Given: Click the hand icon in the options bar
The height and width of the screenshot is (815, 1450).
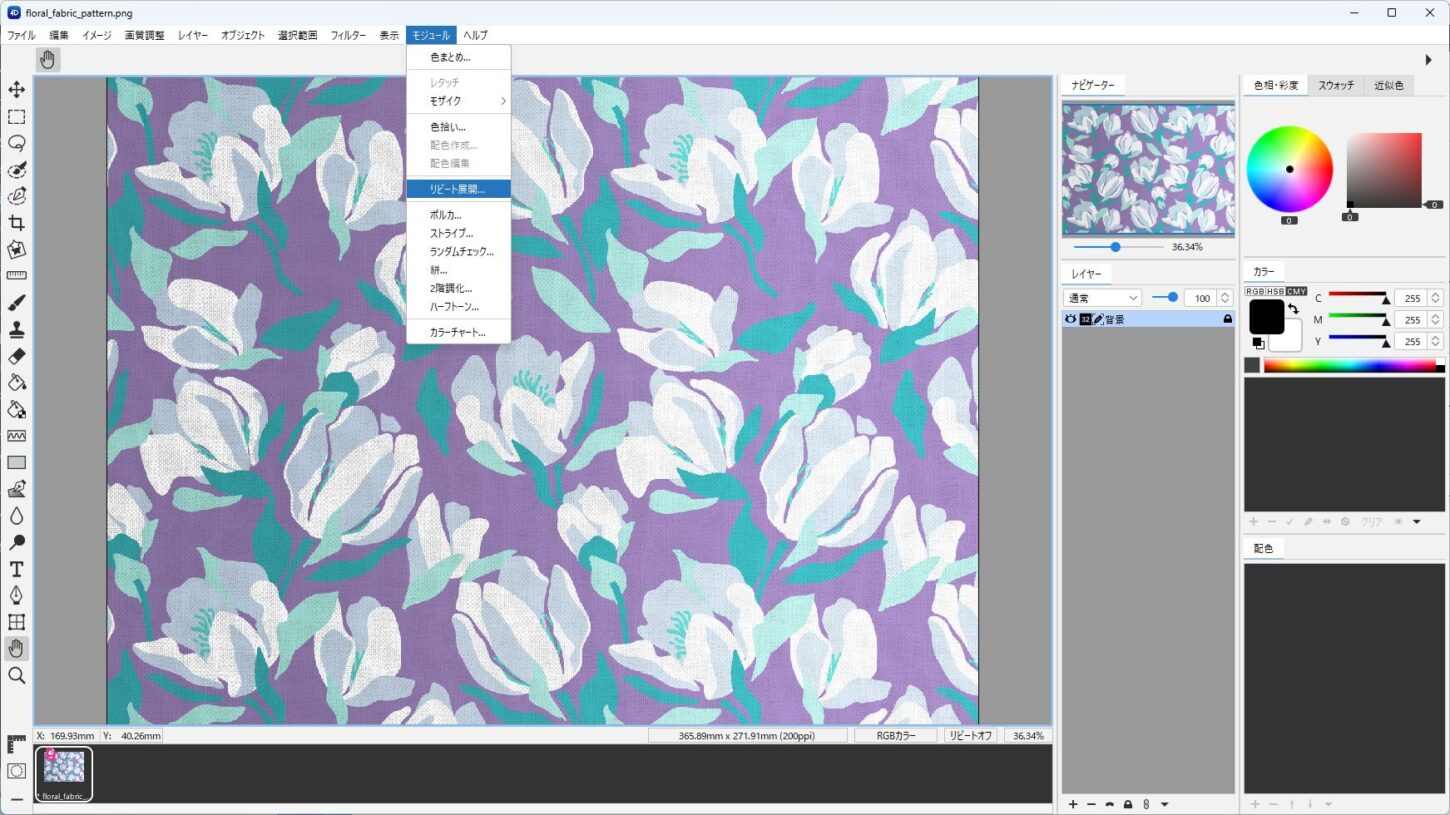Looking at the screenshot, I should (47, 60).
